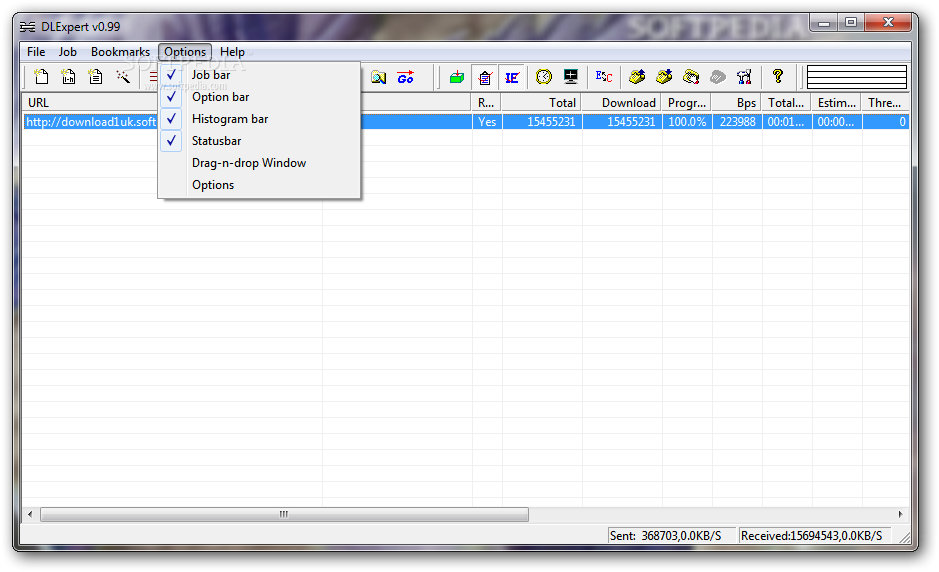
Task: Click the new job icon labeled l-h
Action: (68, 77)
